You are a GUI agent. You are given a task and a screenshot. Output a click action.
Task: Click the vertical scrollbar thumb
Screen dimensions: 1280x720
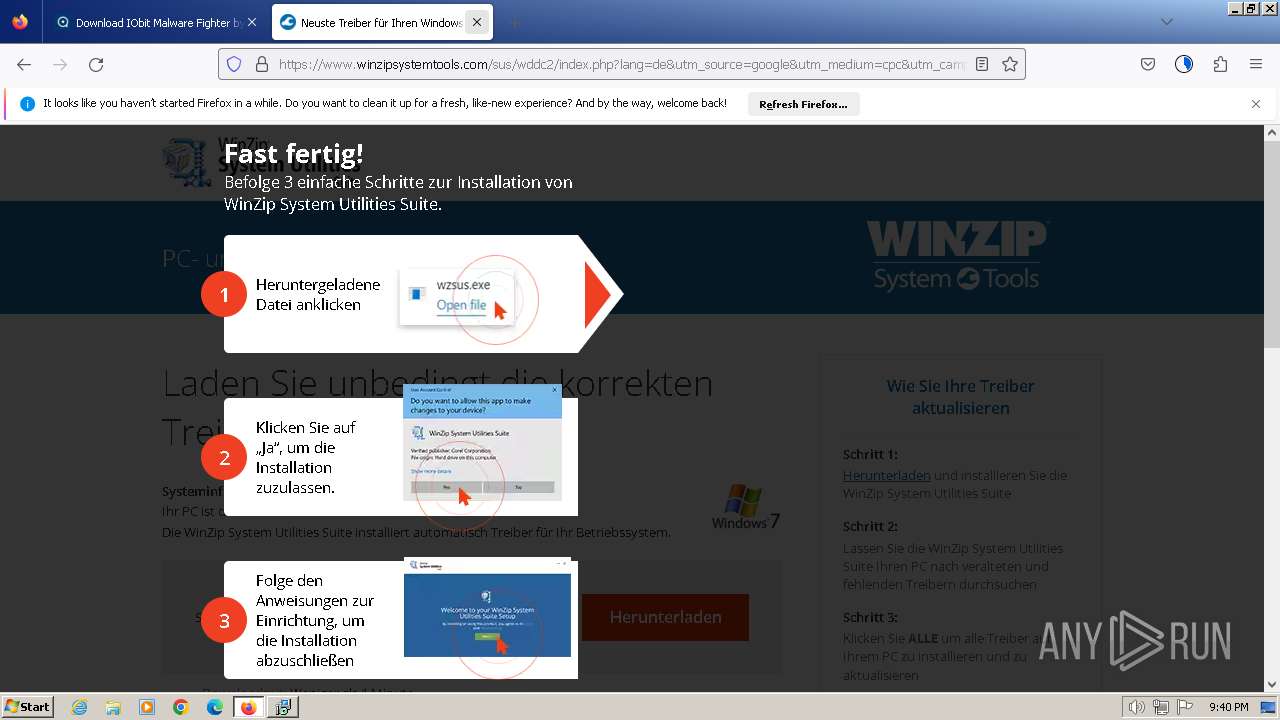[1272, 244]
